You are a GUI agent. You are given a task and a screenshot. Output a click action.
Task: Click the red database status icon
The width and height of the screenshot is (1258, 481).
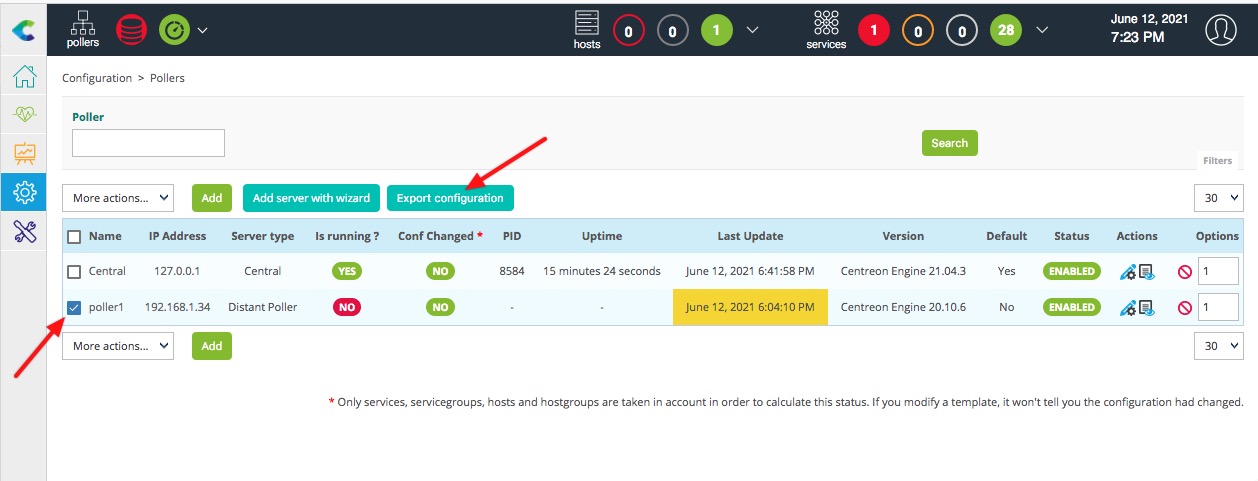(x=131, y=30)
